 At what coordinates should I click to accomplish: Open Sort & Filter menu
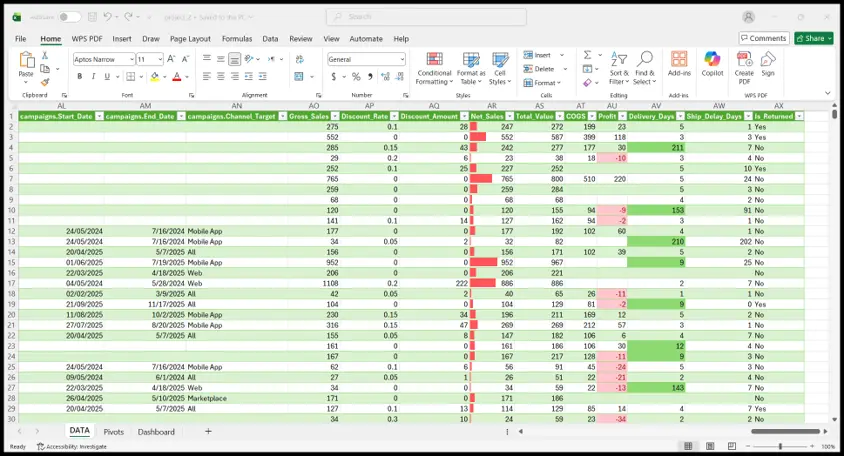[x=619, y=68]
